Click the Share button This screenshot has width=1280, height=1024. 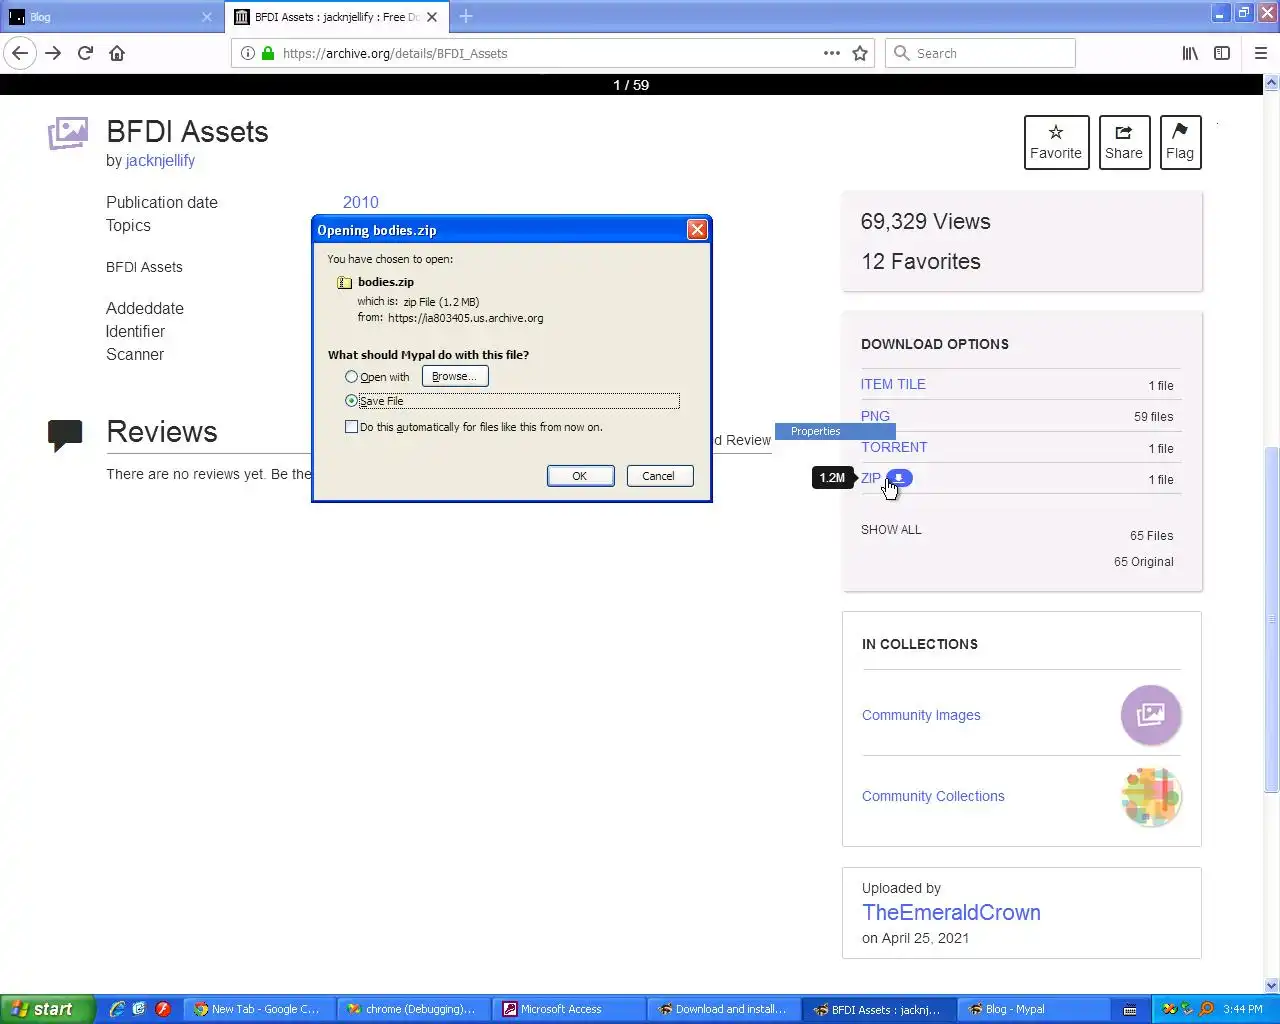click(1124, 142)
